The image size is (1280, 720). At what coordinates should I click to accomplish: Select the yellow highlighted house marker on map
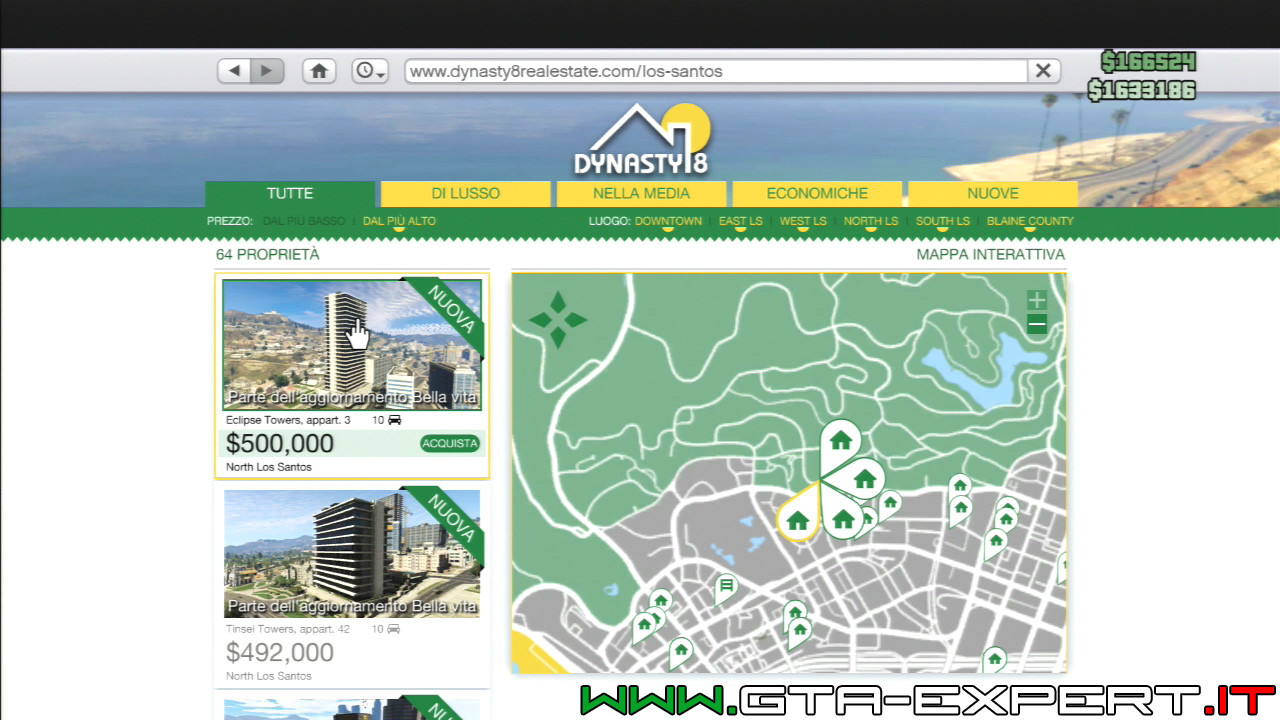[797, 518]
